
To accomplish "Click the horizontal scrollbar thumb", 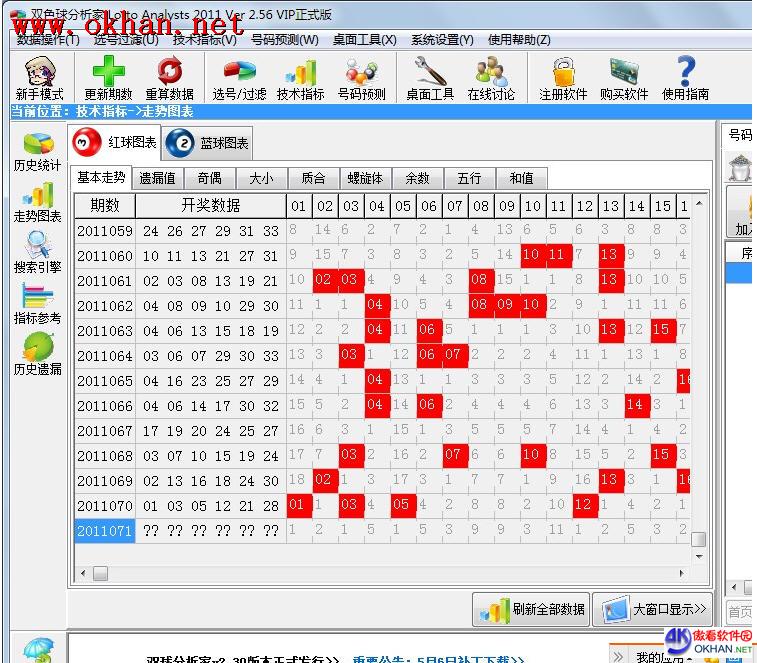I will point(100,573).
